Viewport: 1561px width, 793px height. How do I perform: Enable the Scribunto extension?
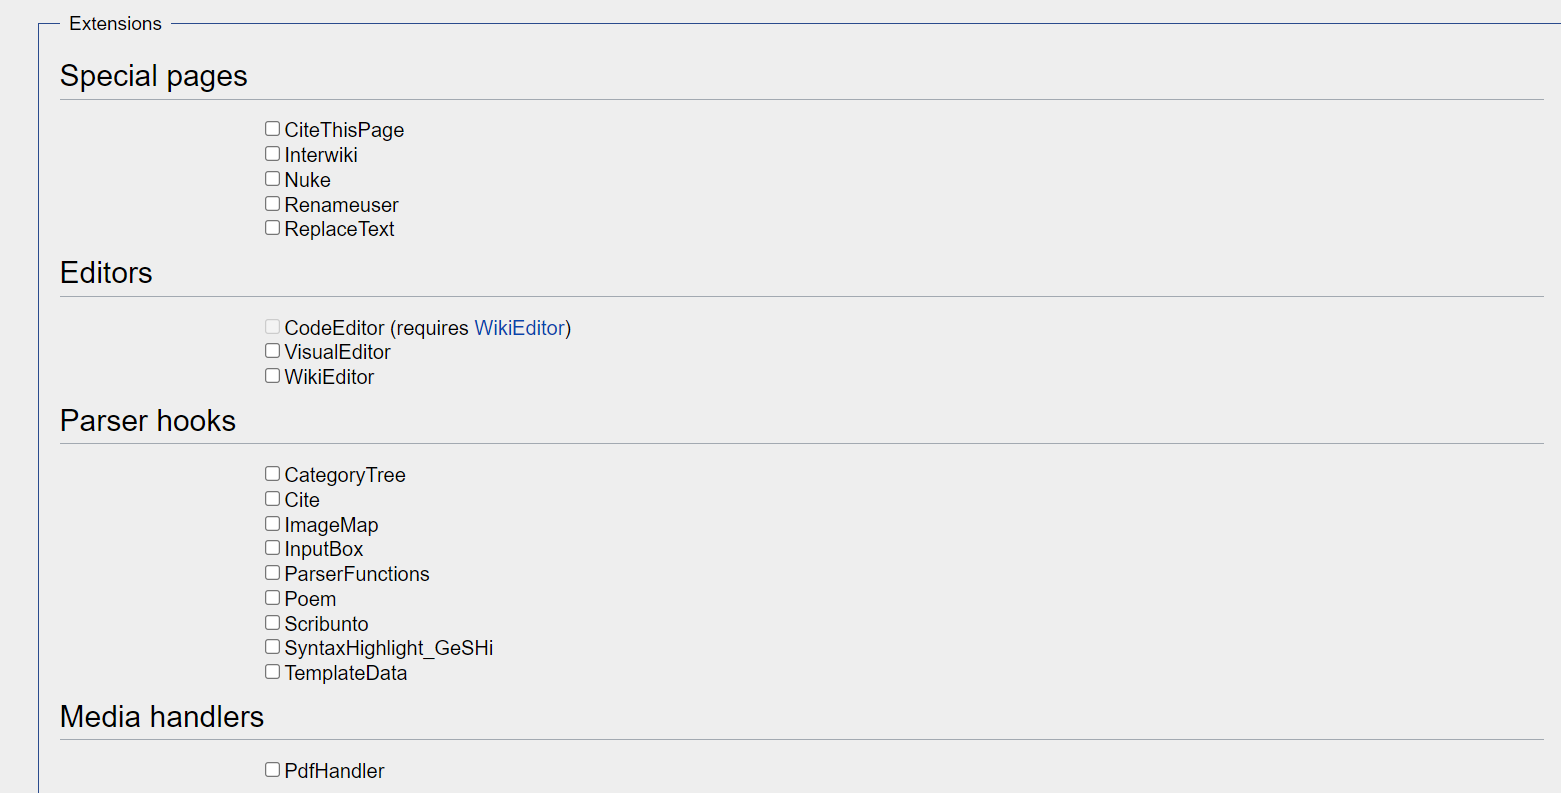click(272, 623)
